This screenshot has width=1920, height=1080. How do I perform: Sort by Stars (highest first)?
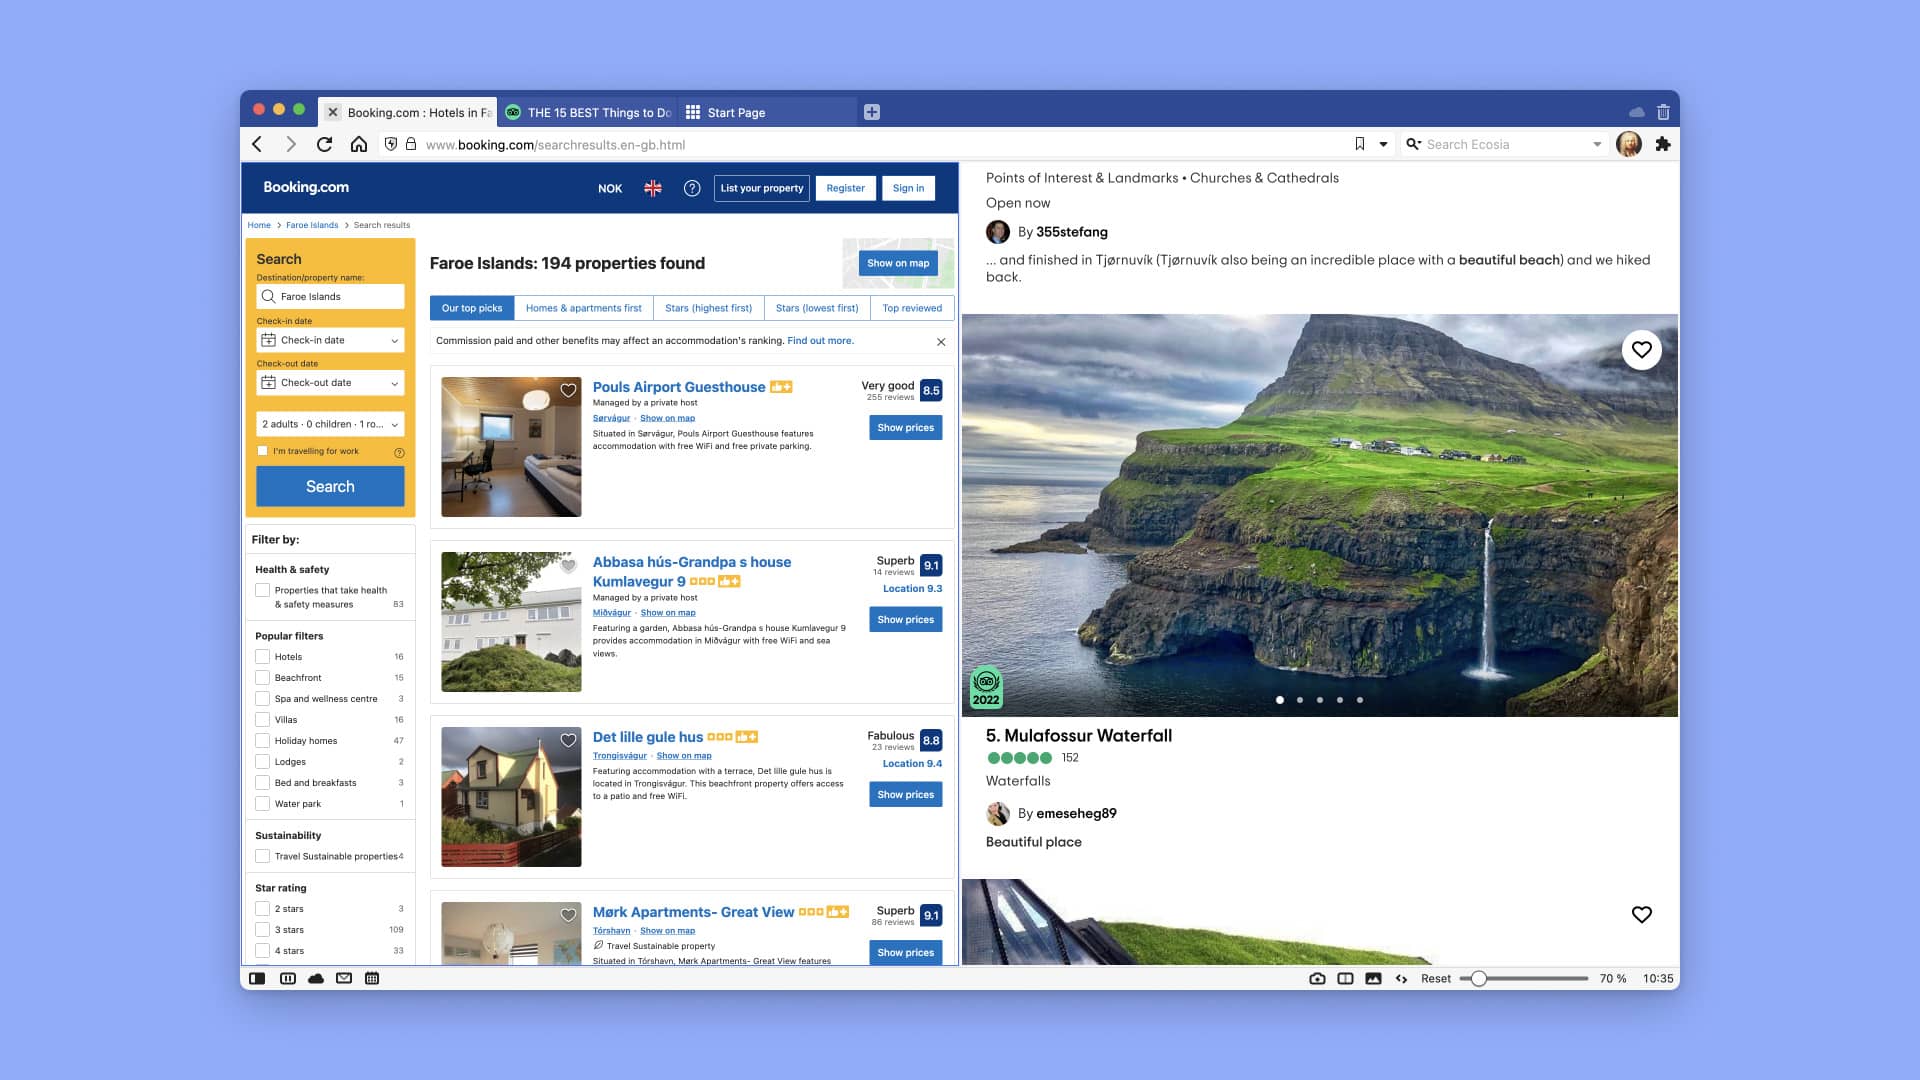[x=708, y=308]
